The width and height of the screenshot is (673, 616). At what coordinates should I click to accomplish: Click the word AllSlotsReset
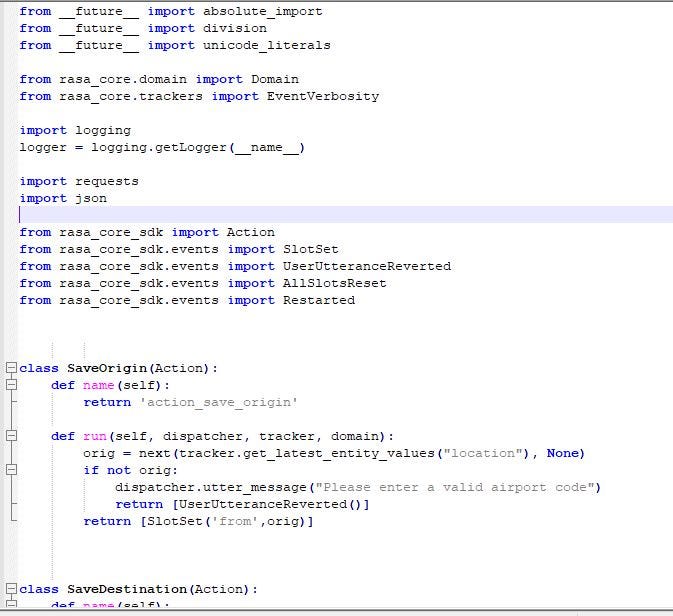pos(334,283)
